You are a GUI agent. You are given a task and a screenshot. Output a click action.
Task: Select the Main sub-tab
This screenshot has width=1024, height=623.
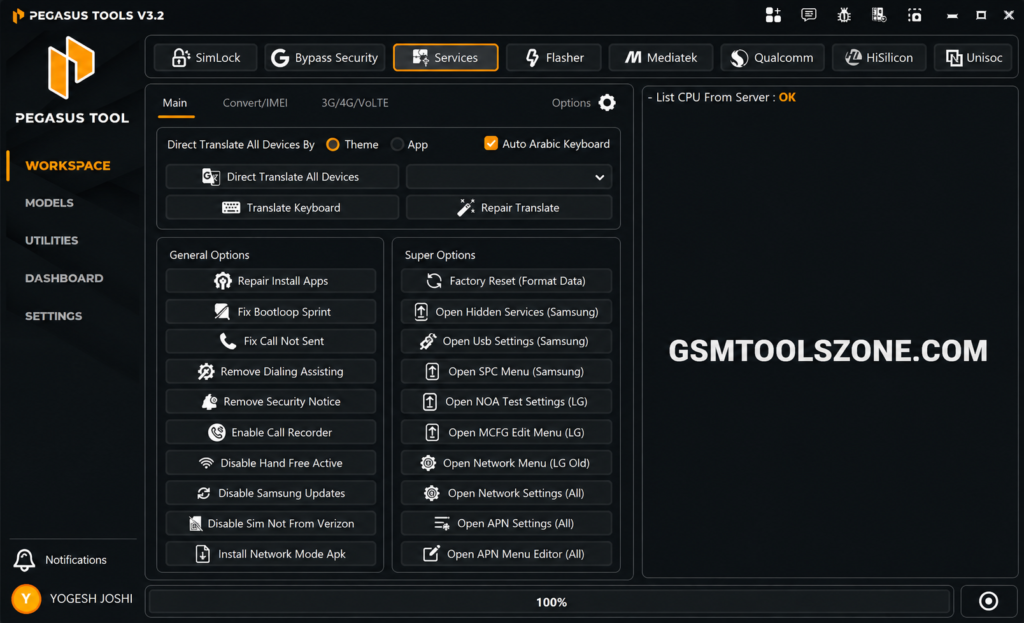(175, 103)
